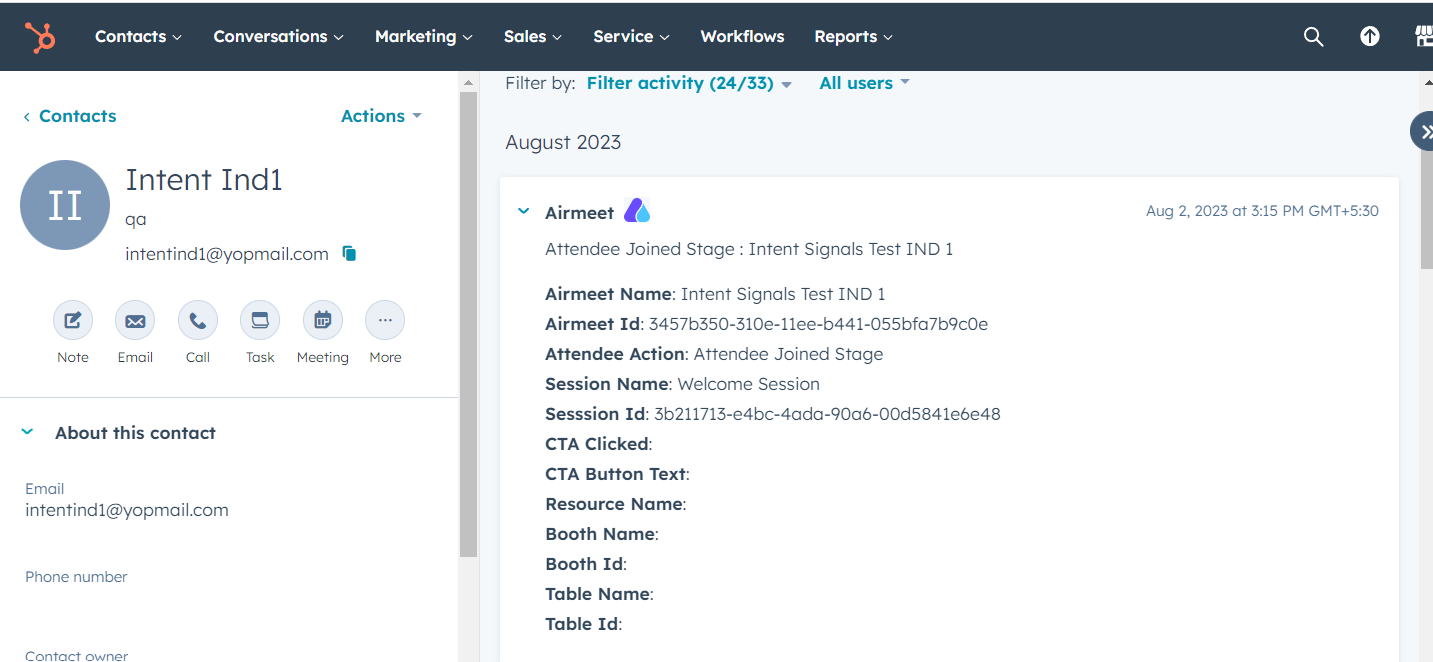Click the Sesssion Id value 3b211713
Viewport: 1433px width, 662px height.
827,414
